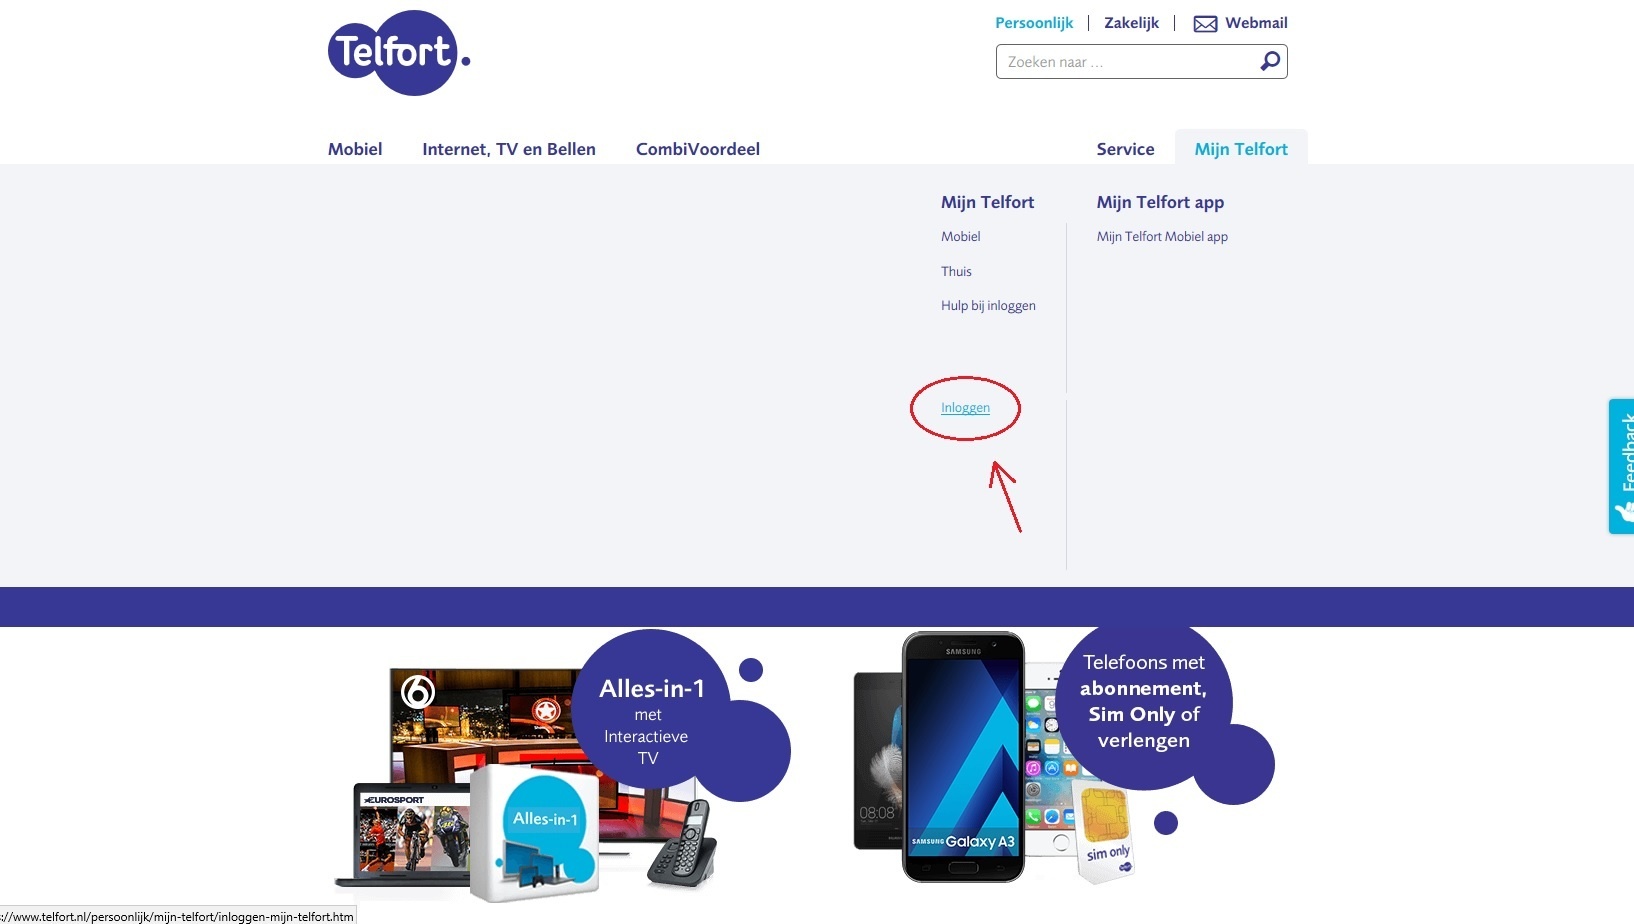The height and width of the screenshot is (924, 1634).
Task: Select the Mijn Telfort tab
Action: click(x=1241, y=148)
